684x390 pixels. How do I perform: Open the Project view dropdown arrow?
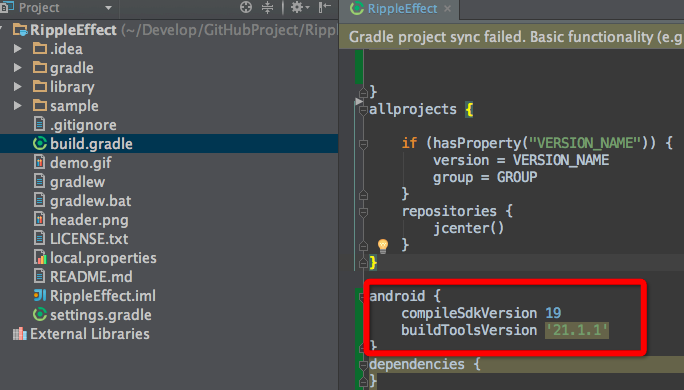click(x=109, y=8)
